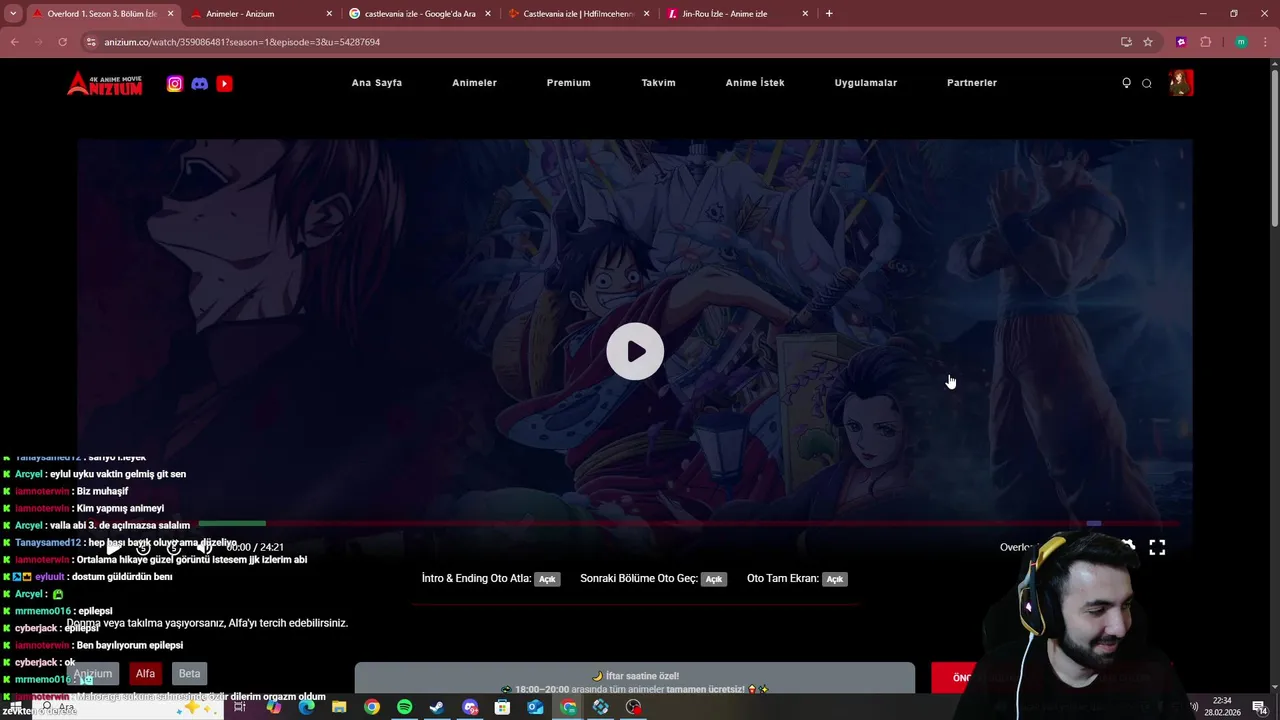
Task: Switch to castlevania izle Google search tab
Action: pyautogui.click(x=420, y=14)
